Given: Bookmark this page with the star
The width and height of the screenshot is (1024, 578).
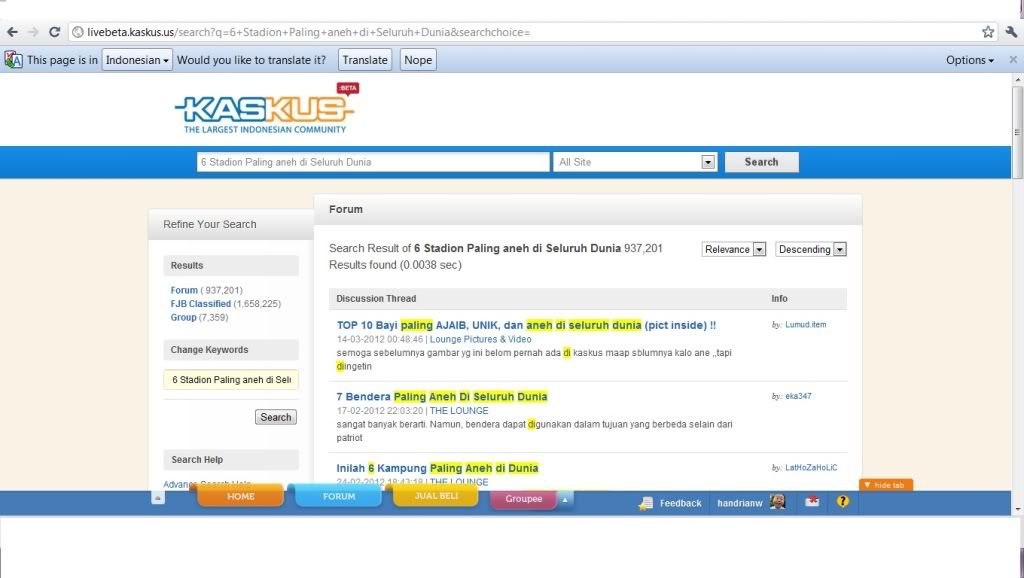Looking at the screenshot, I should pyautogui.click(x=988, y=31).
